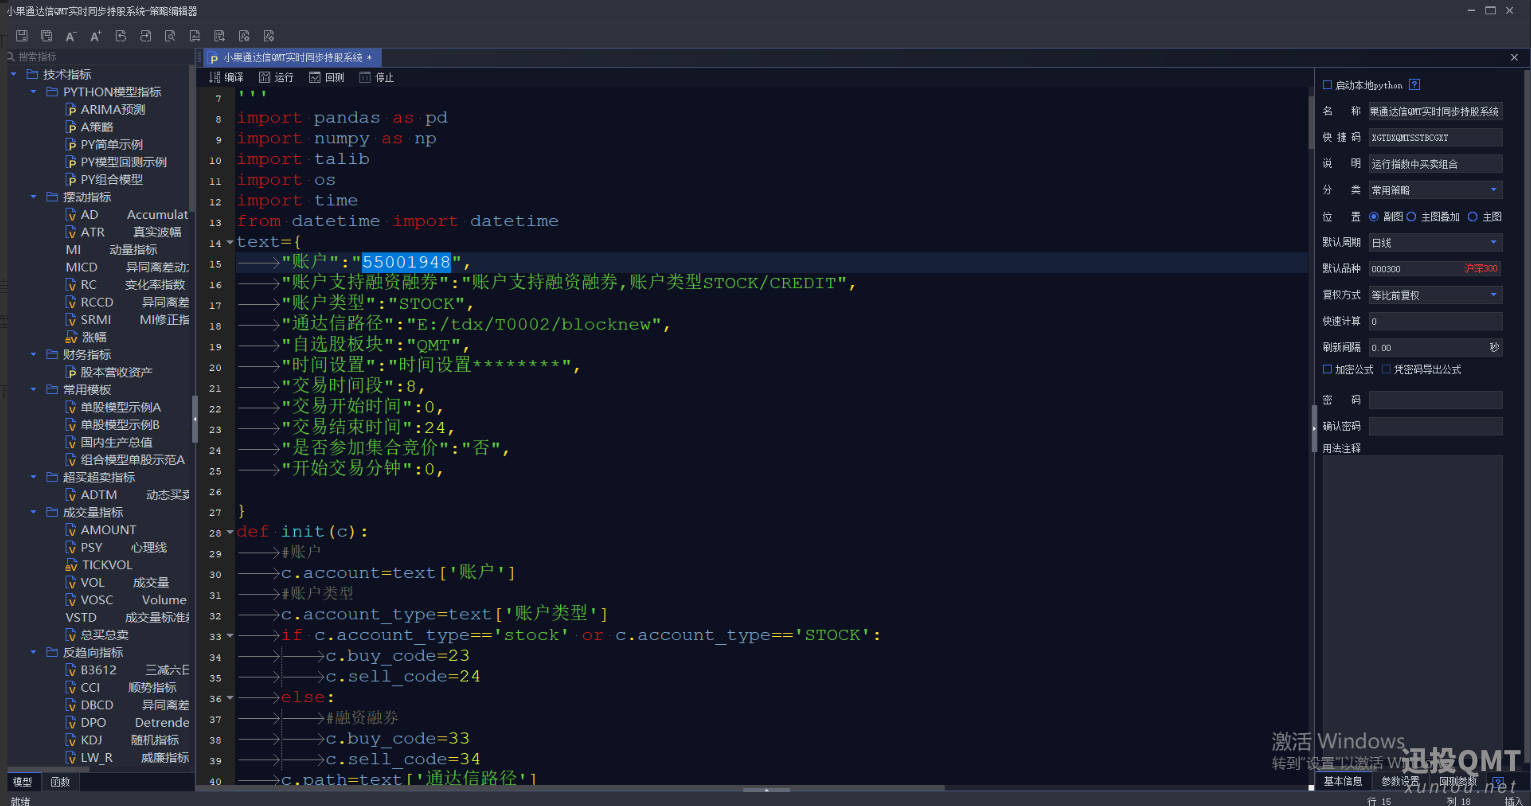Open the 涨幅 indicator item
The height and width of the screenshot is (806, 1531).
(86, 338)
